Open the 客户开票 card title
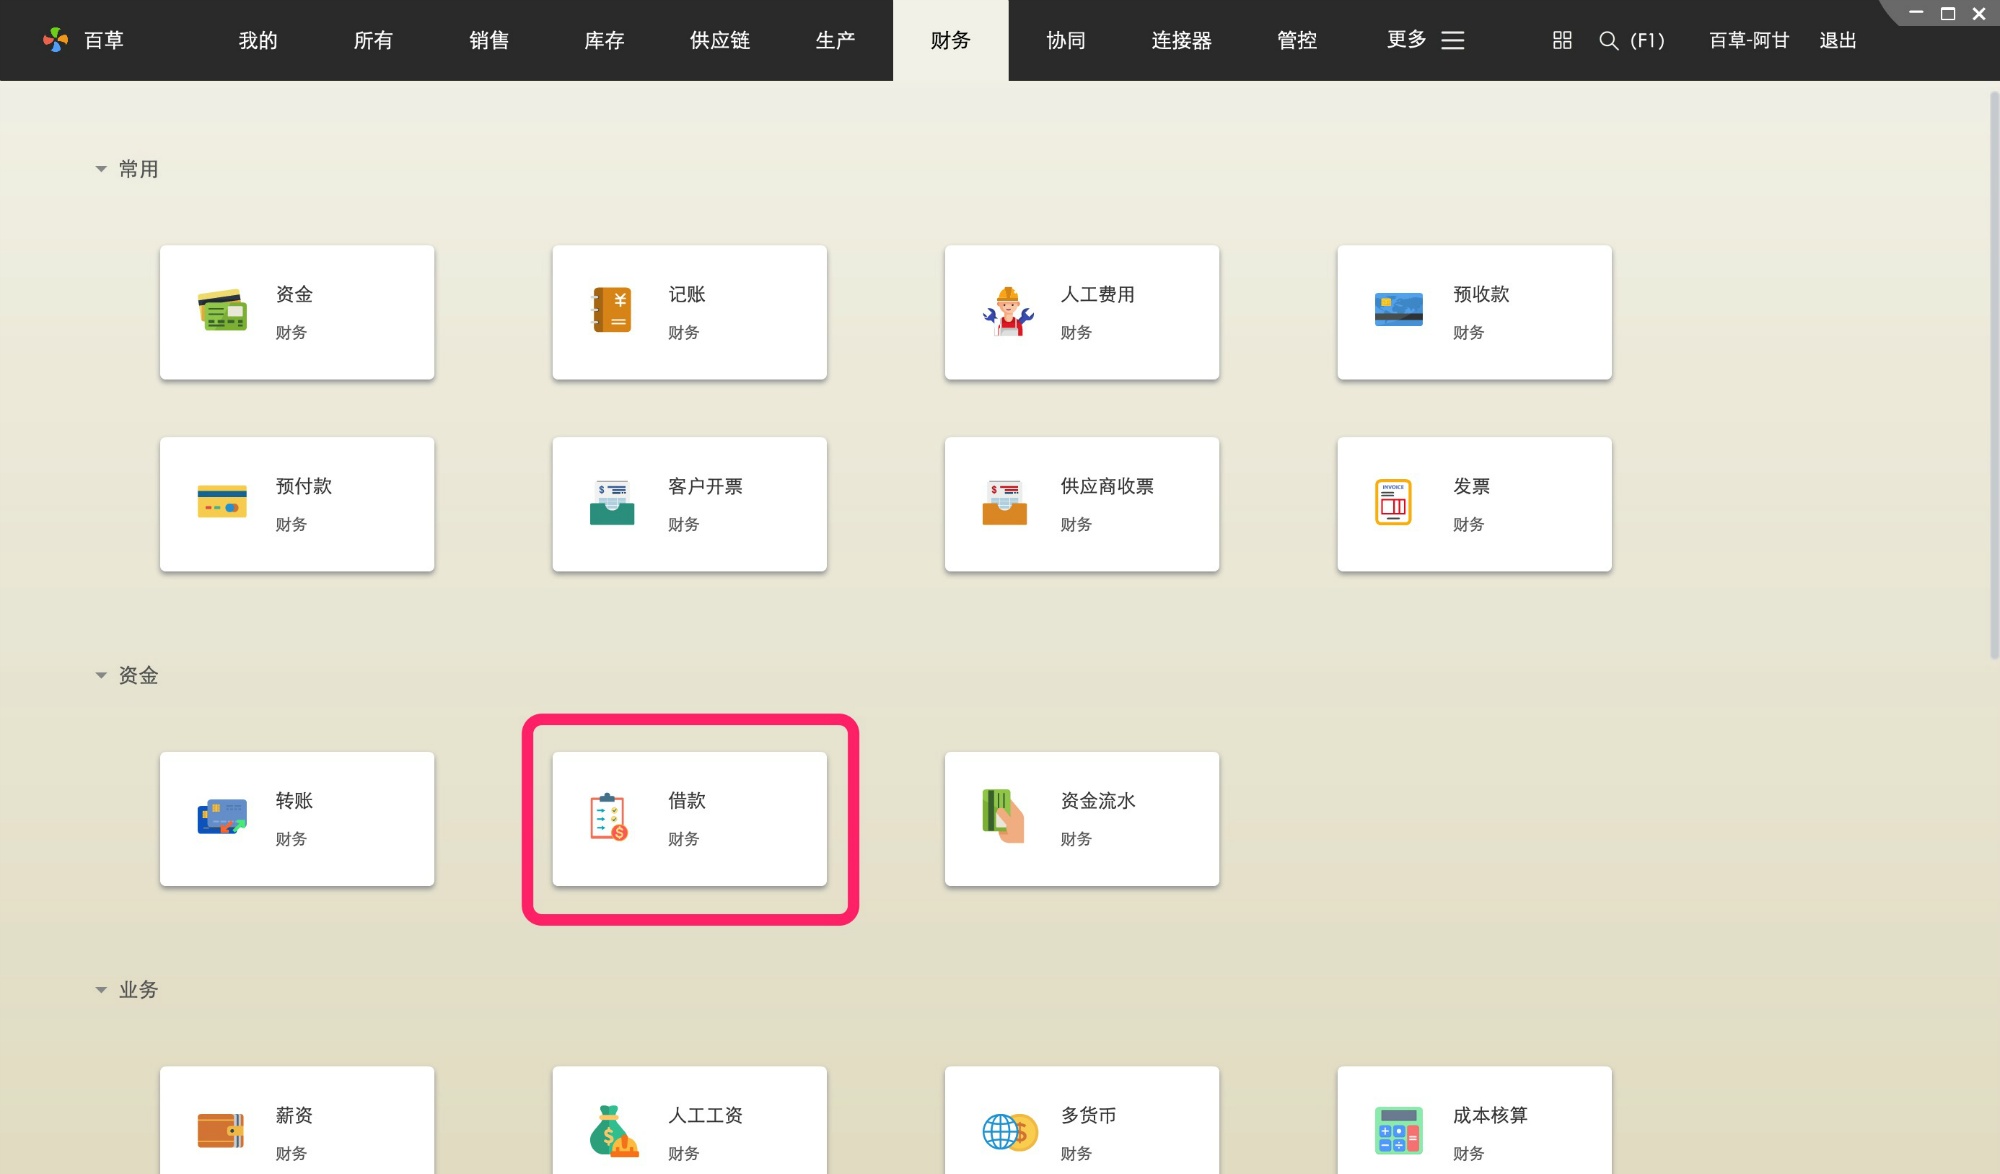 click(705, 486)
